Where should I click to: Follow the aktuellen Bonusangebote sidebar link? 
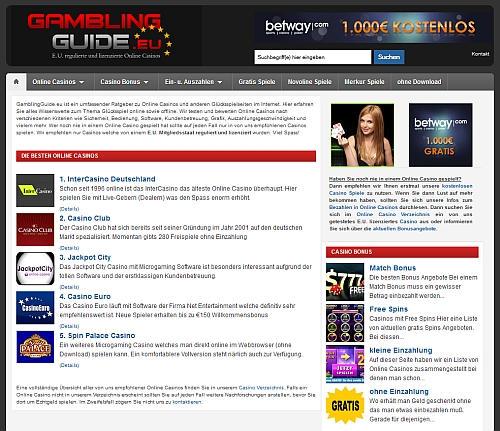tap(404, 229)
